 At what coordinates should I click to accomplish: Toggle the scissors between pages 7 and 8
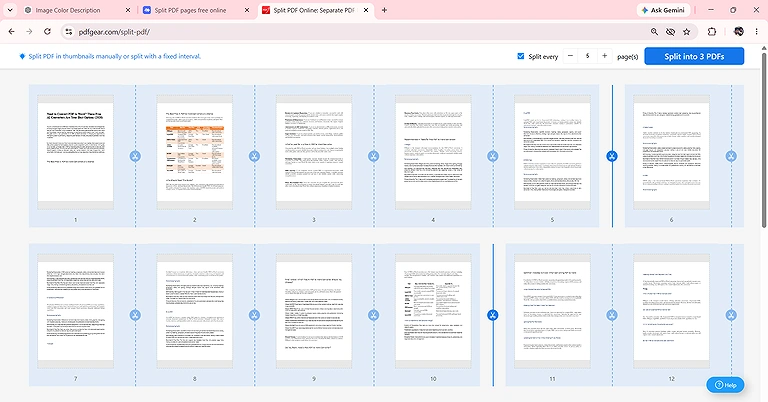135,315
